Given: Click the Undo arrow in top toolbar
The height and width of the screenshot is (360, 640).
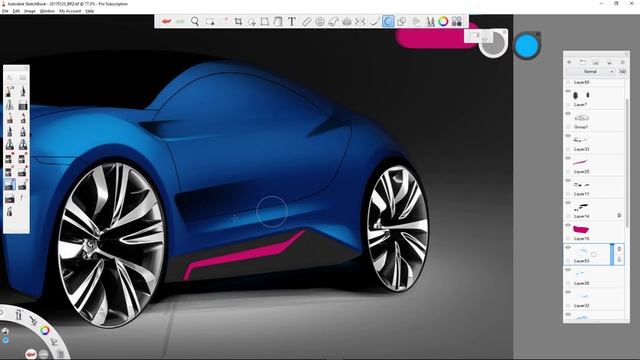Looking at the screenshot, I should [166, 21].
